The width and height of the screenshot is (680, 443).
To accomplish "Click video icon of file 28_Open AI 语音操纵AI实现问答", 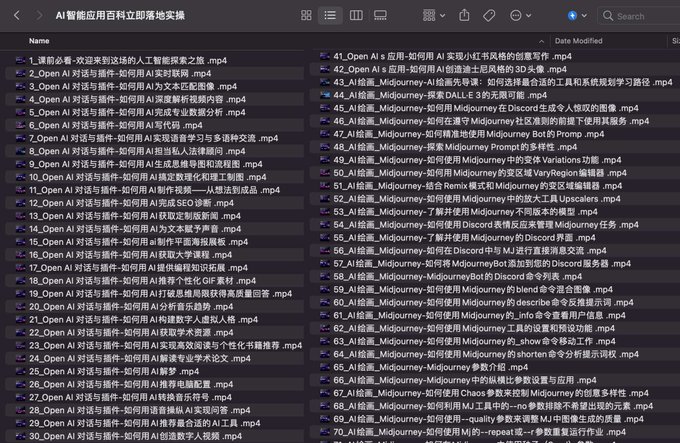I will 20,410.
